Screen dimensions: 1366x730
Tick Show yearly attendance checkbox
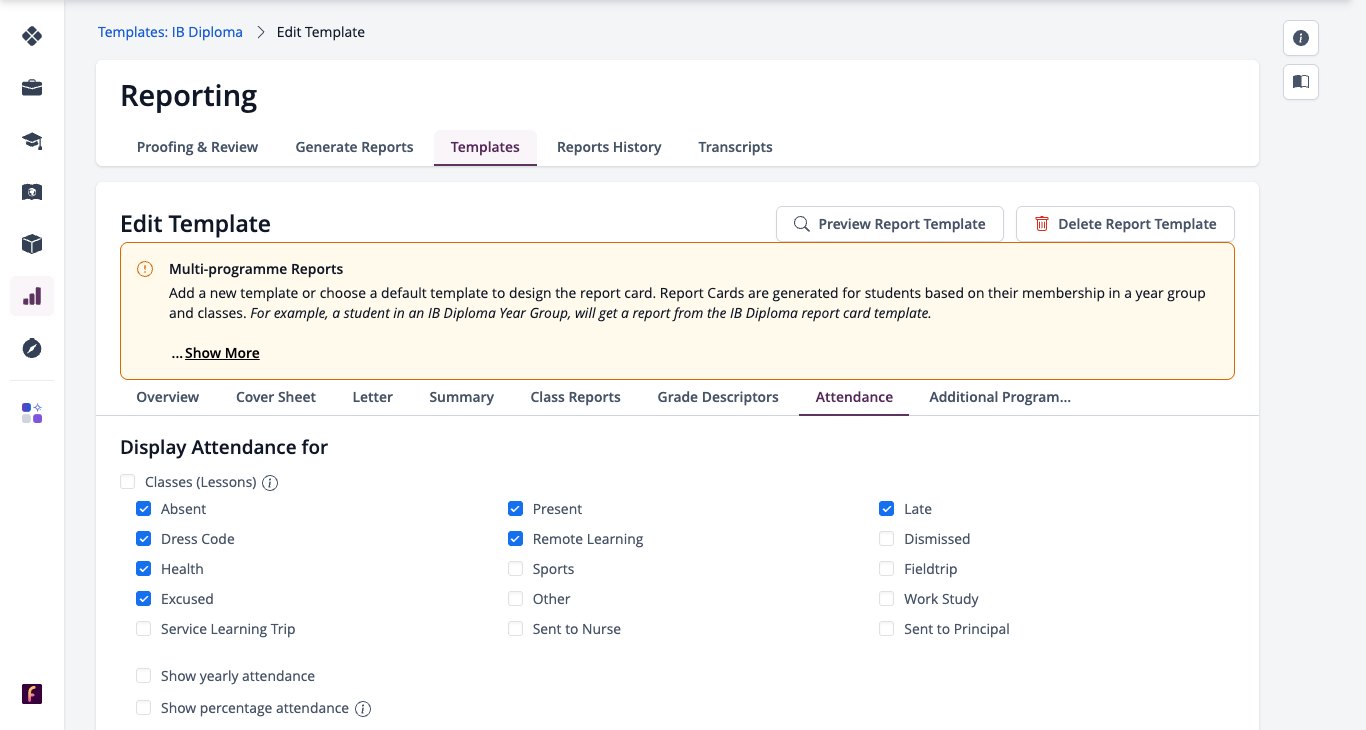pyautogui.click(x=144, y=676)
